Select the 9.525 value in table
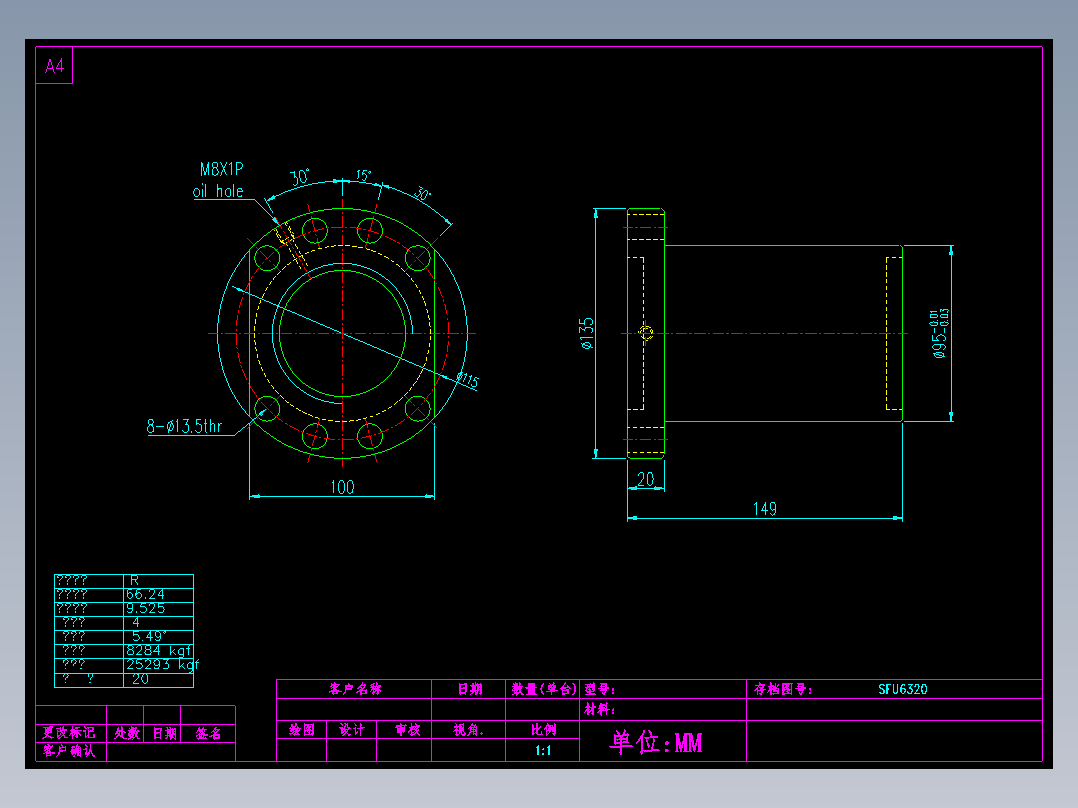Viewport: 1078px width, 808px height. (145, 609)
